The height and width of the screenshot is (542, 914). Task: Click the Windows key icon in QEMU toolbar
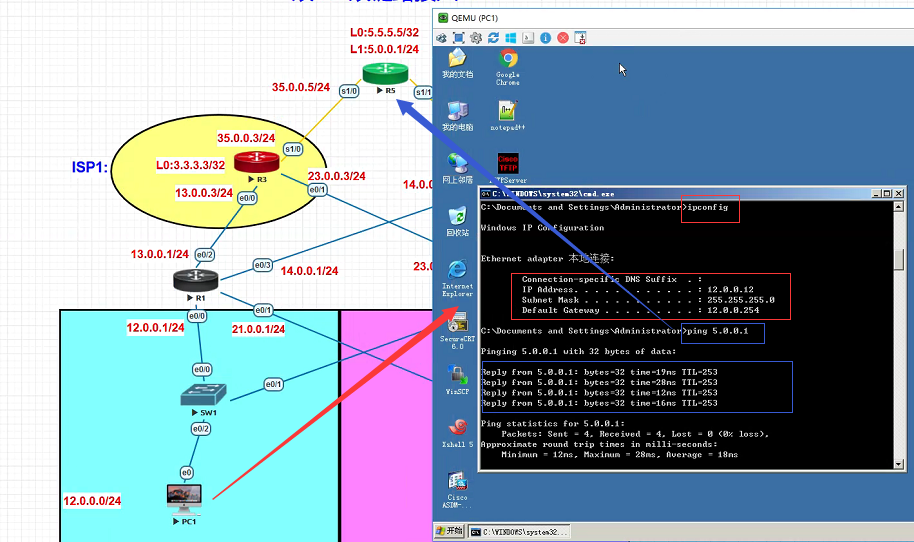click(x=511, y=38)
